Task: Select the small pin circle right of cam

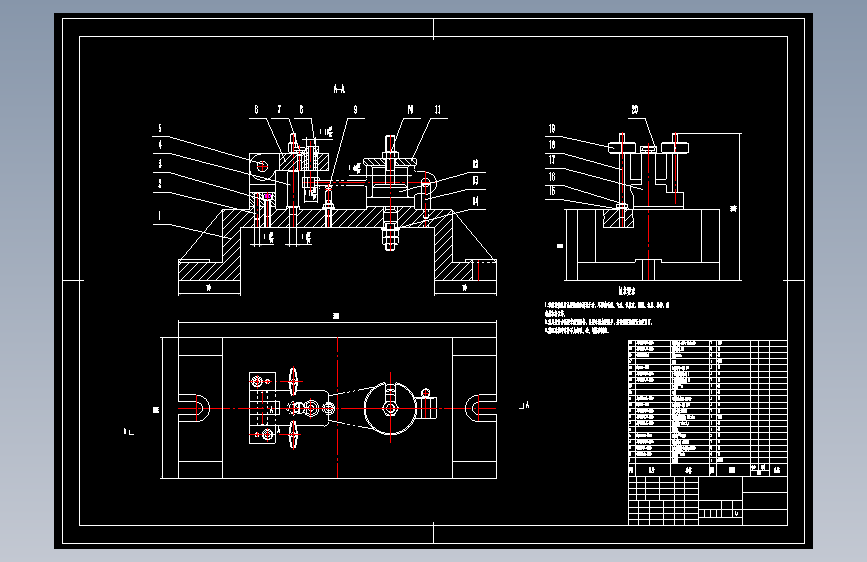Action: [x=426, y=393]
